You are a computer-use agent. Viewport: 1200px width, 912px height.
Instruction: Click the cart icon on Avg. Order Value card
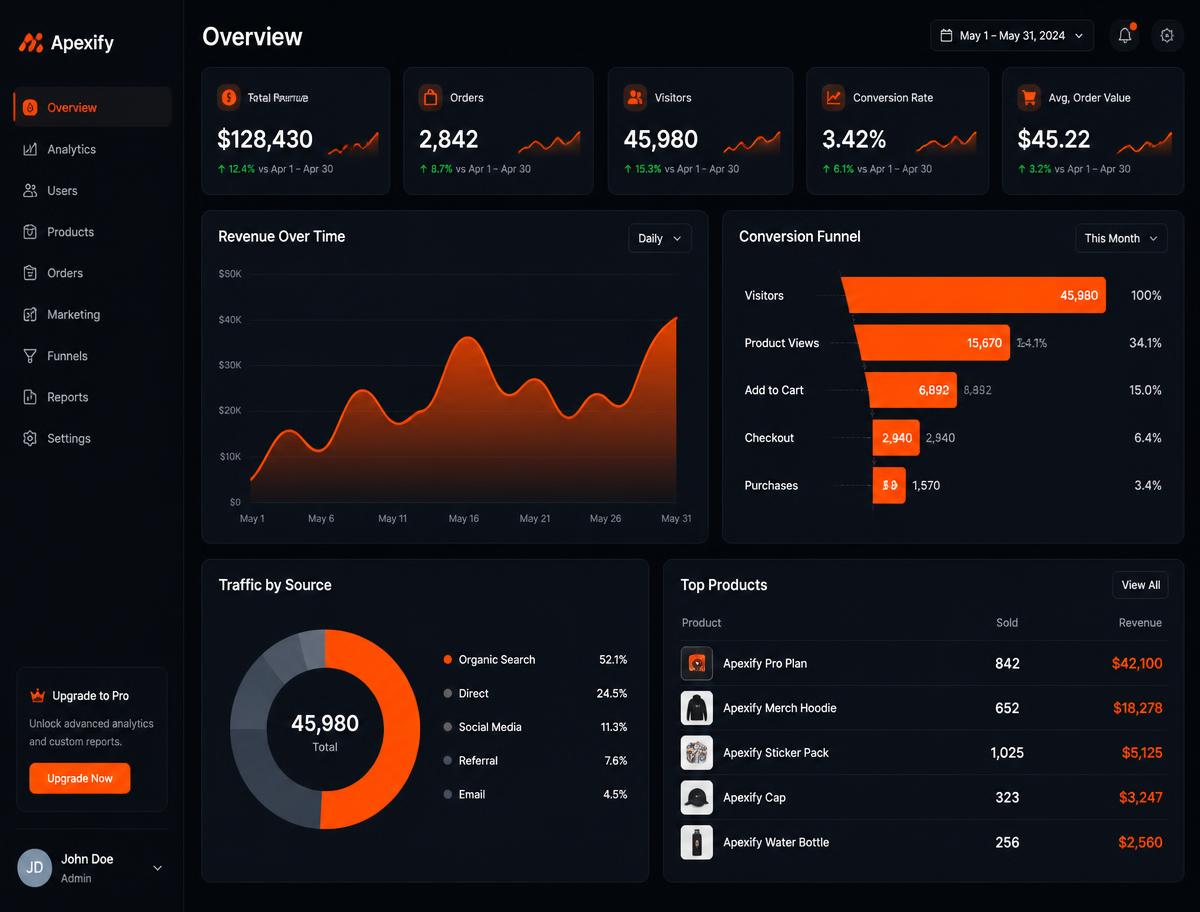1029,97
